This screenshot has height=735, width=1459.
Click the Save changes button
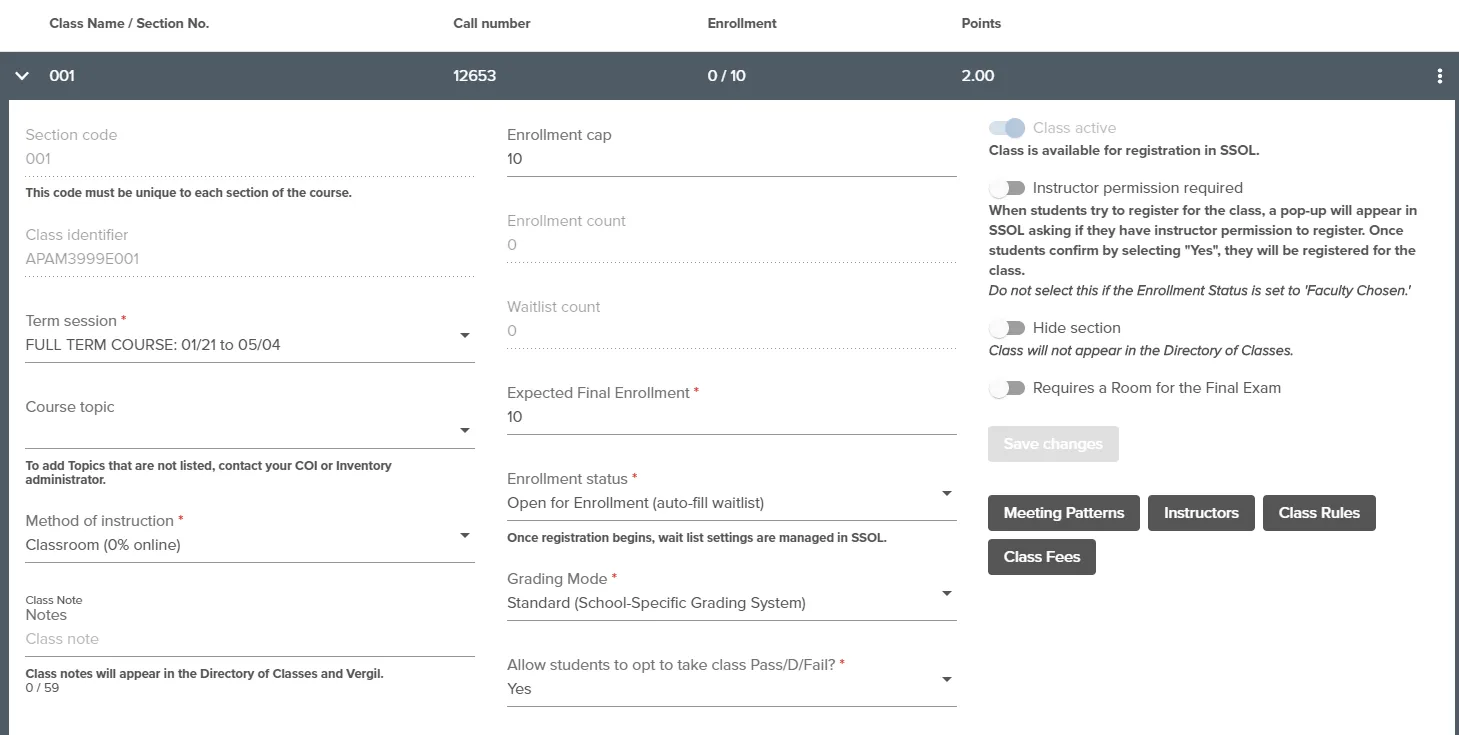[x=1053, y=444]
